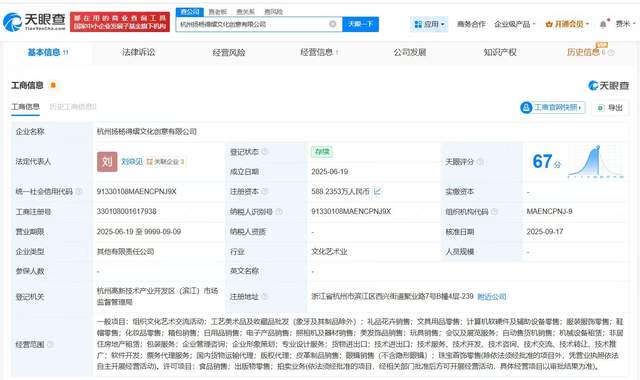Click the 应用 grid icon

pos(418,24)
